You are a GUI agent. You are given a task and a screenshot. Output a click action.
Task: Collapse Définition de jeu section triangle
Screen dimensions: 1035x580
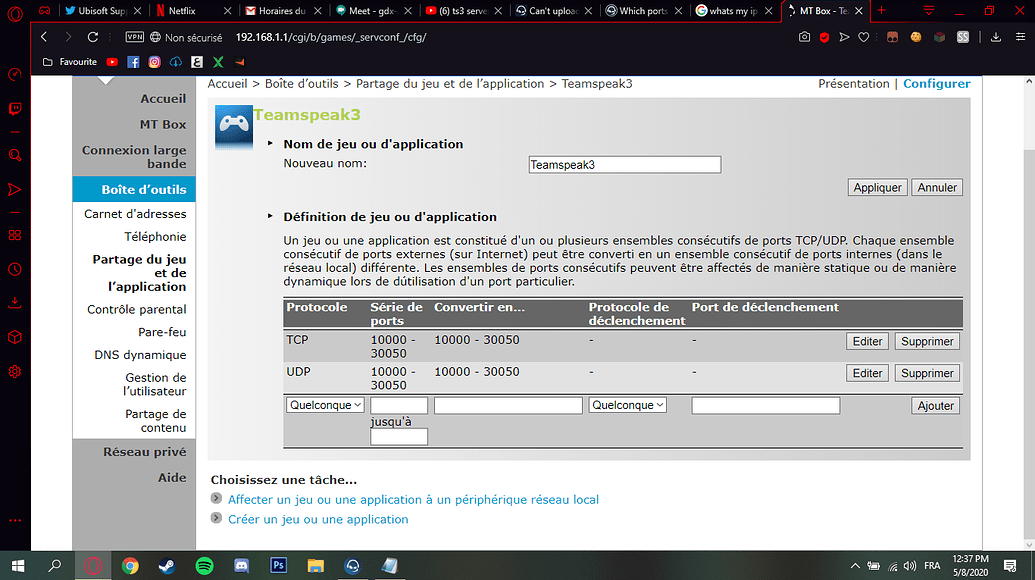(x=270, y=216)
